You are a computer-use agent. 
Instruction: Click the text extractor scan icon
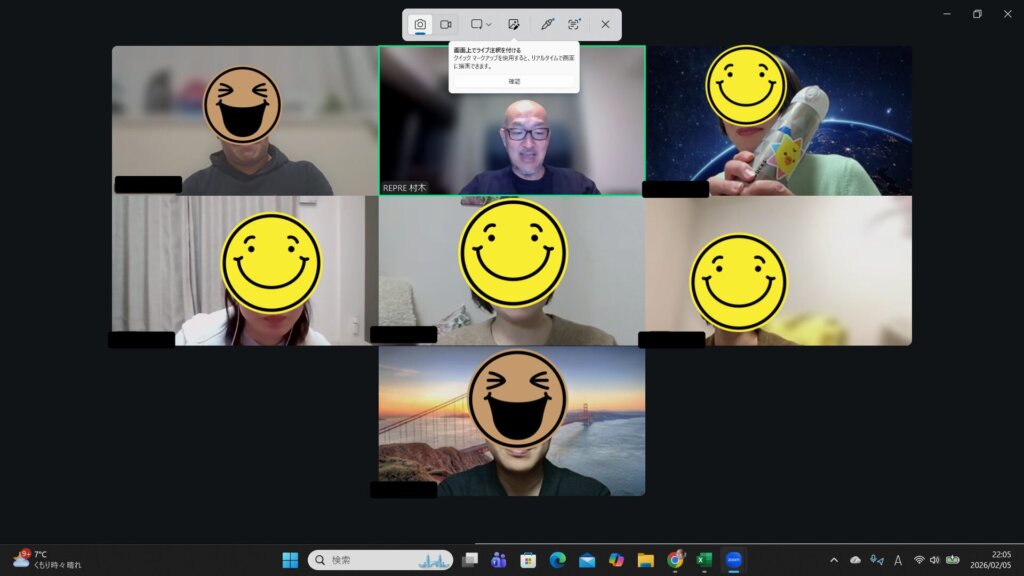pyautogui.click(x=574, y=24)
